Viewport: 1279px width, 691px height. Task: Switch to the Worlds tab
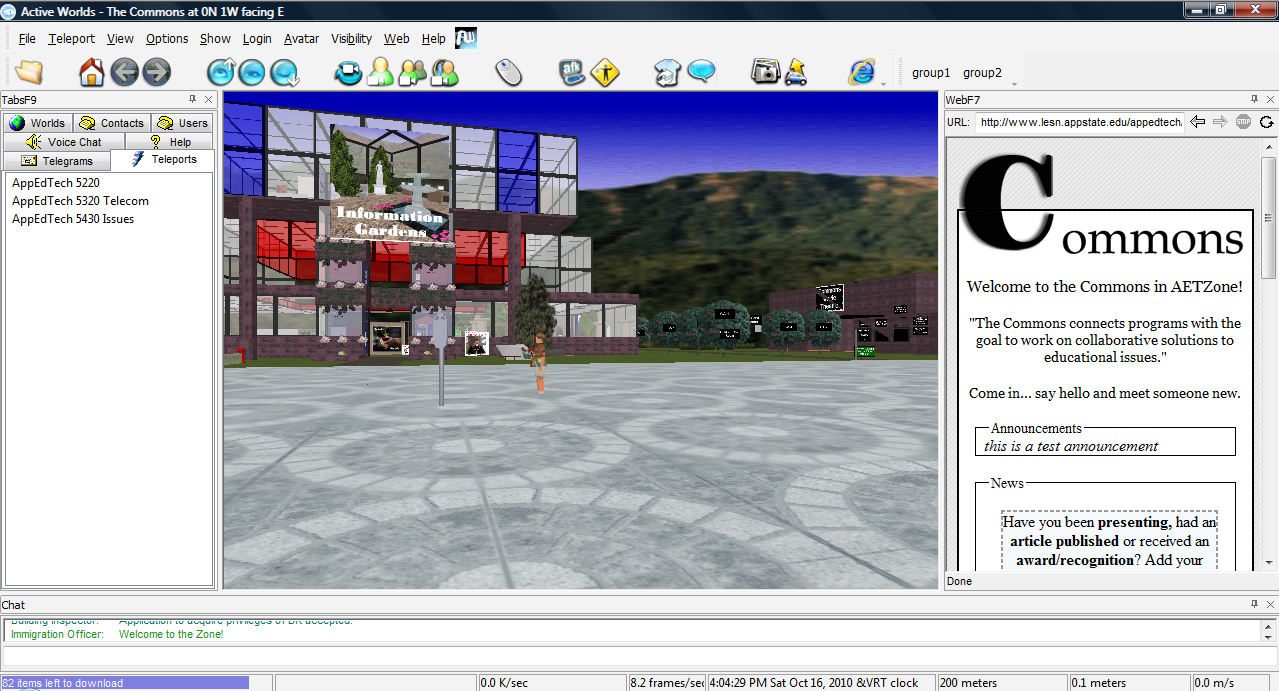click(x=38, y=123)
